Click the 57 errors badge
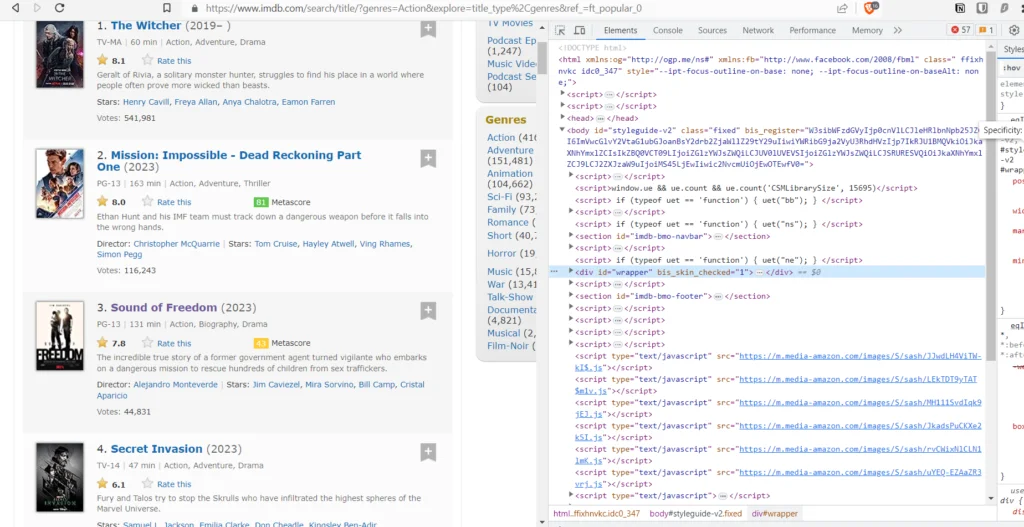This screenshot has width=1024, height=527. (x=961, y=30)
